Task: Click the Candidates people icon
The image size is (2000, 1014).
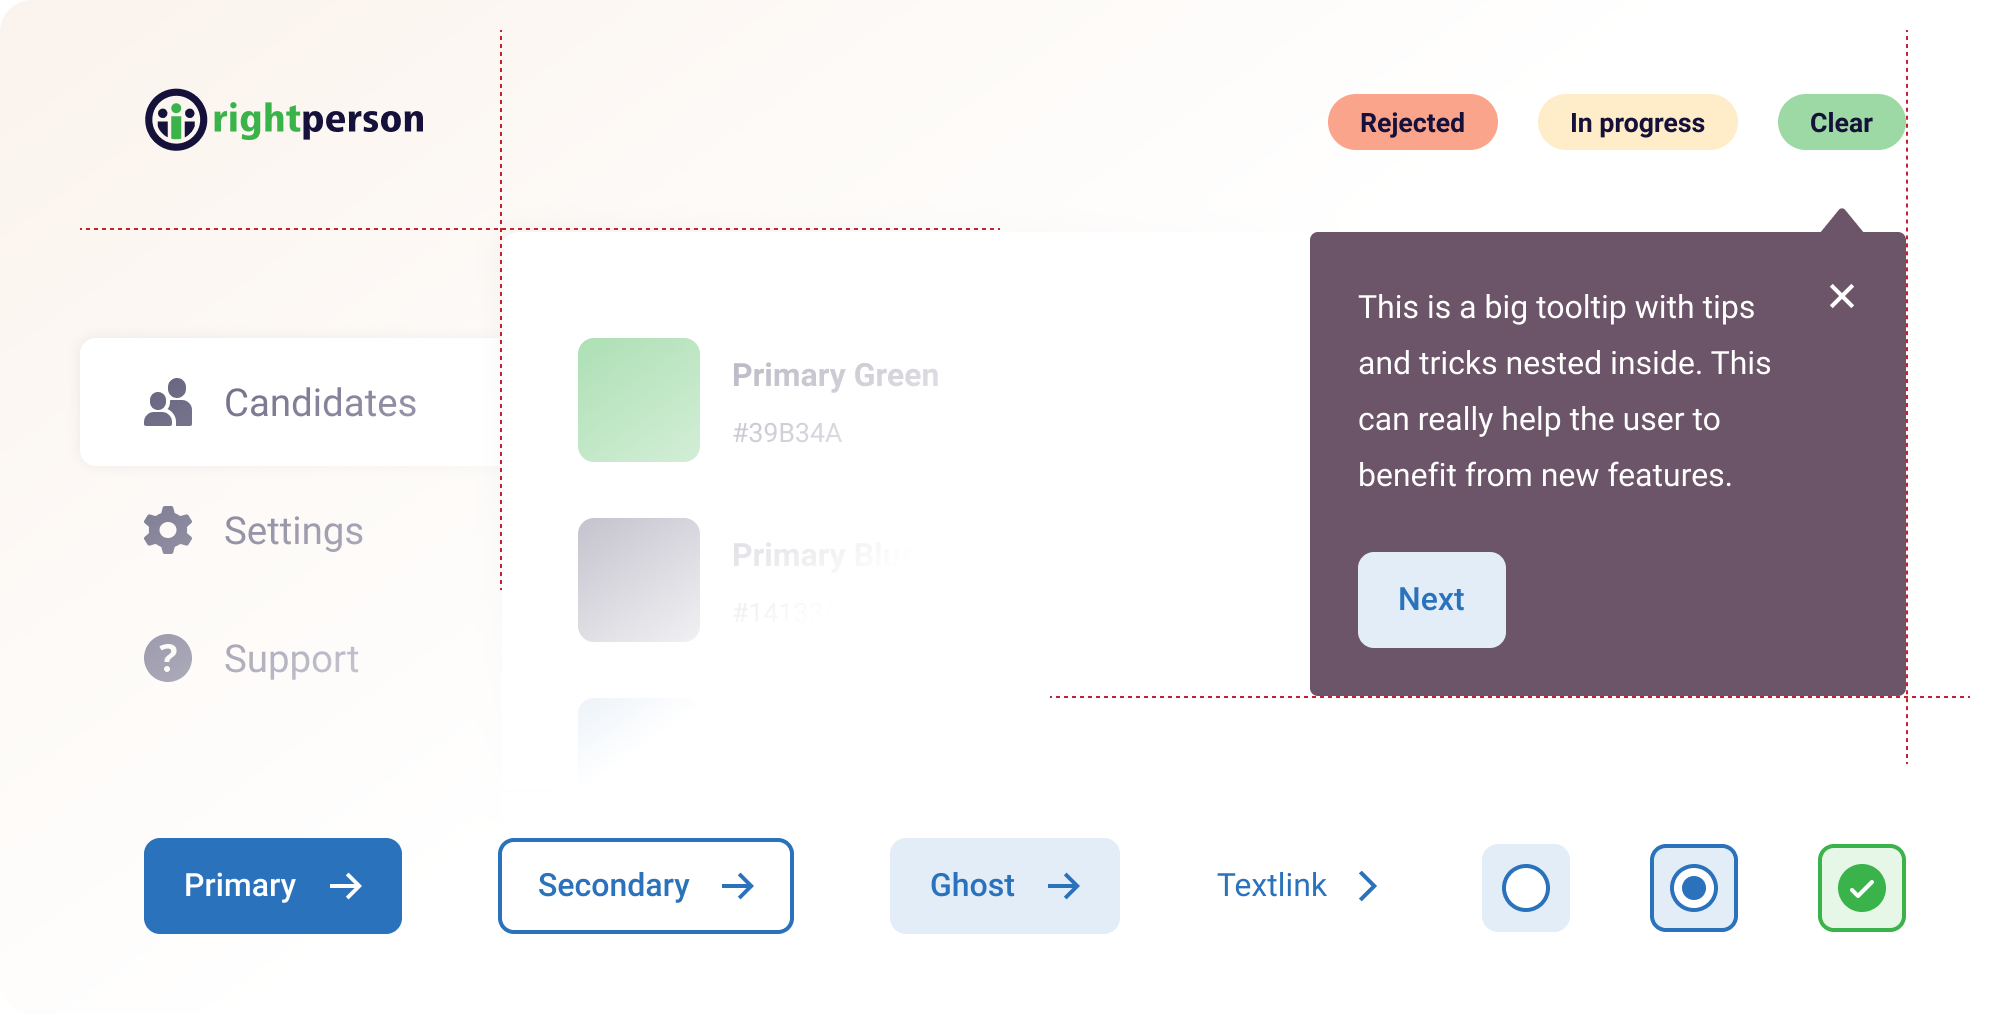Action: pyautogui.click(x=168, y=403)
